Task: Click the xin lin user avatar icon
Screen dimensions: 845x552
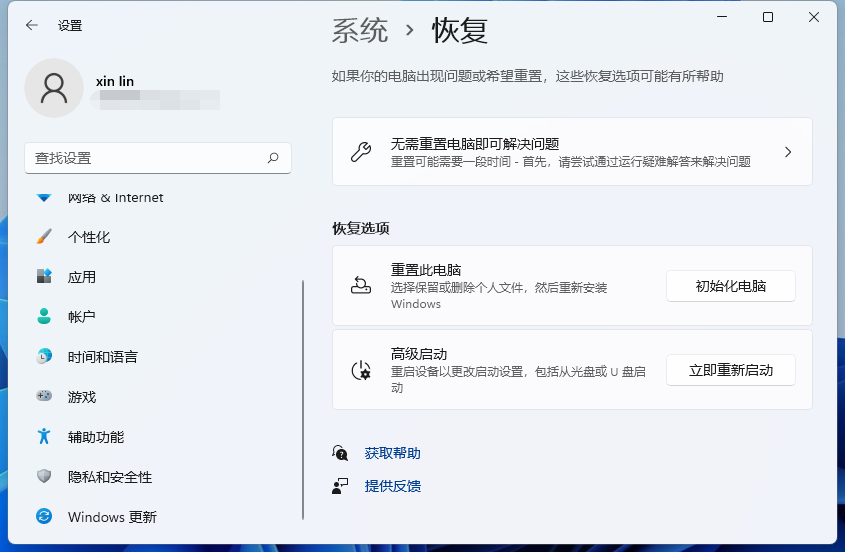Action: (x=54, y=88)
